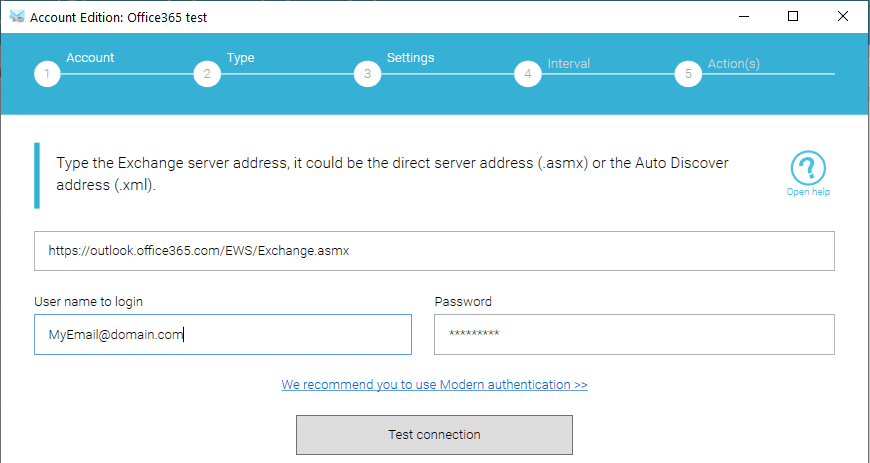Focus the User name to login field

point(222,334)
